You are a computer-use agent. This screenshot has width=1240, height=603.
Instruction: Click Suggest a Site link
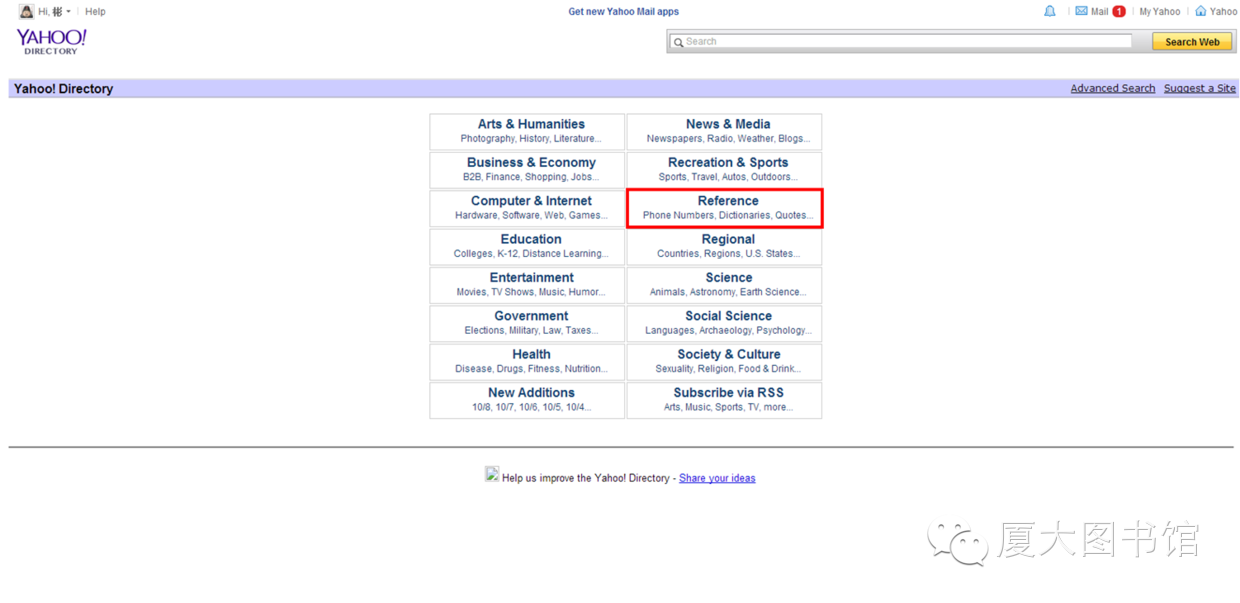point(1200,88)
